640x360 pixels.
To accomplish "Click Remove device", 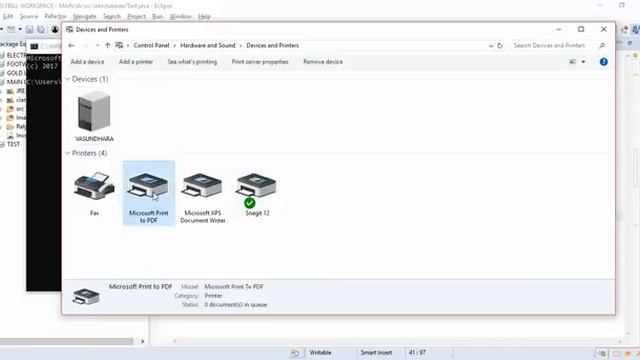I will coord(323,62).
